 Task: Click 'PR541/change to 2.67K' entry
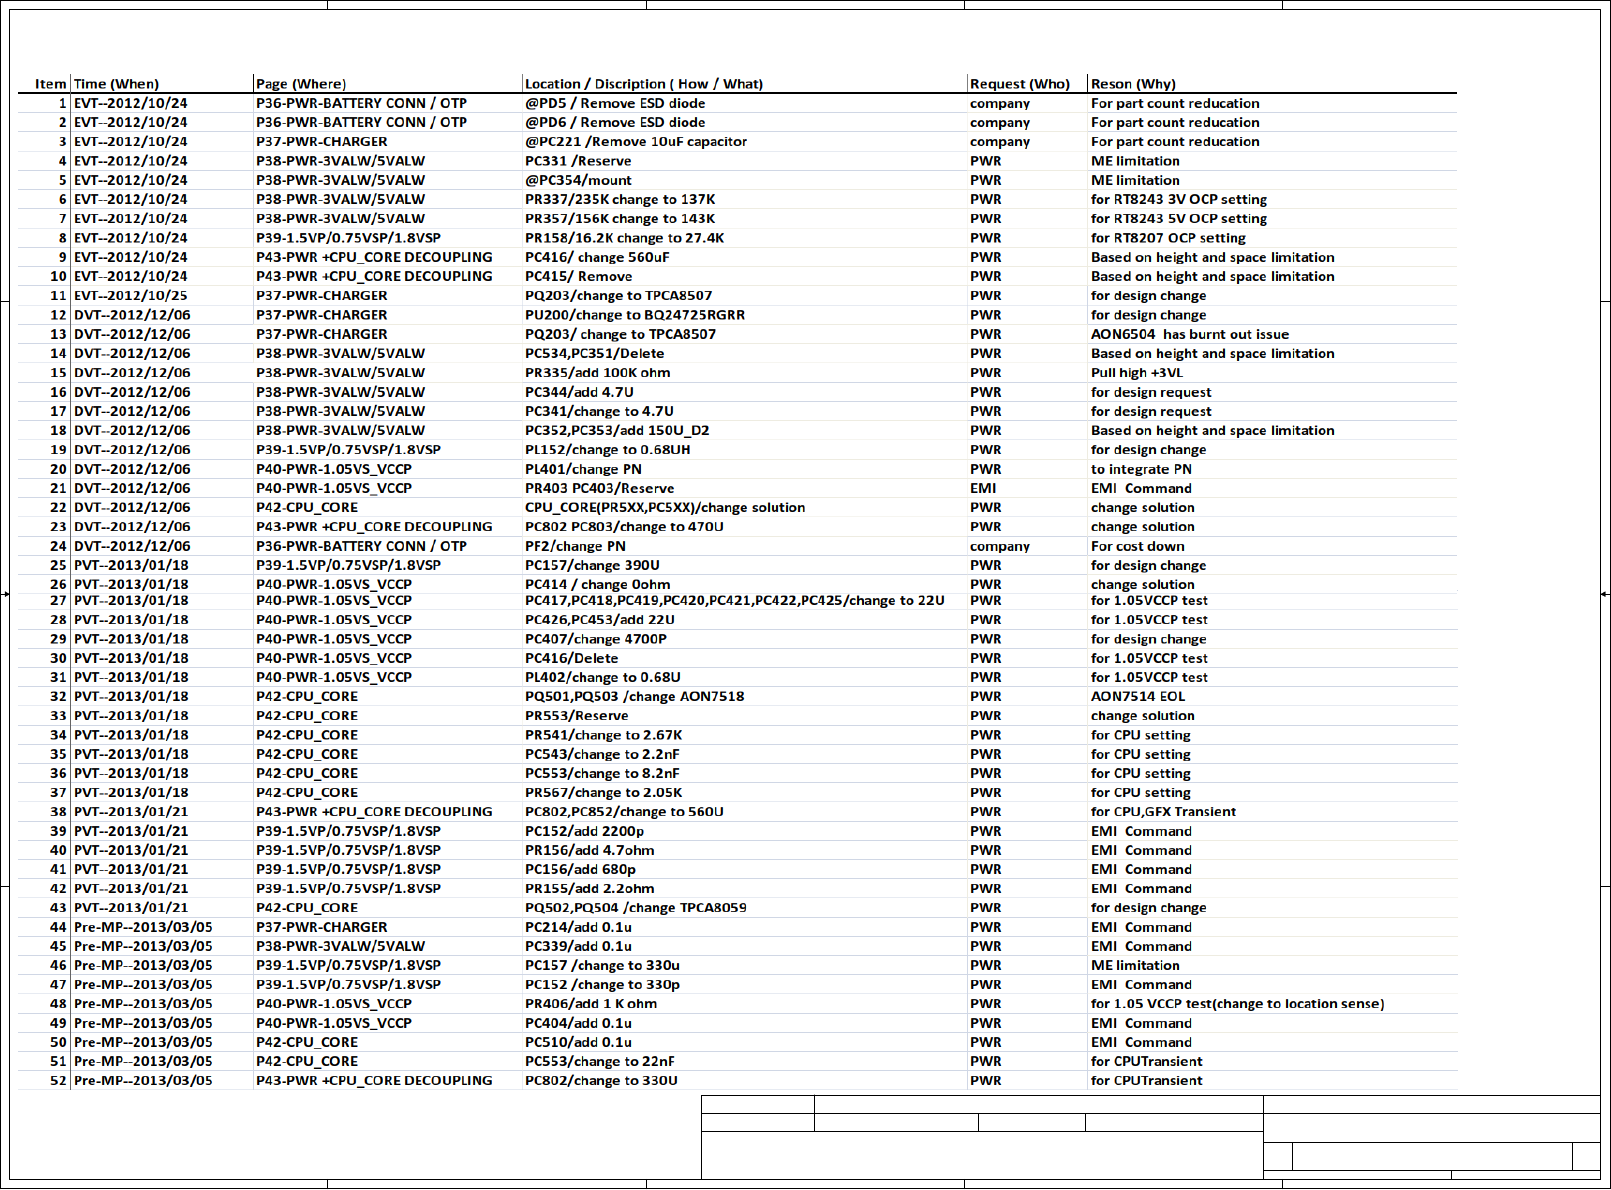[x=604, y=735]
